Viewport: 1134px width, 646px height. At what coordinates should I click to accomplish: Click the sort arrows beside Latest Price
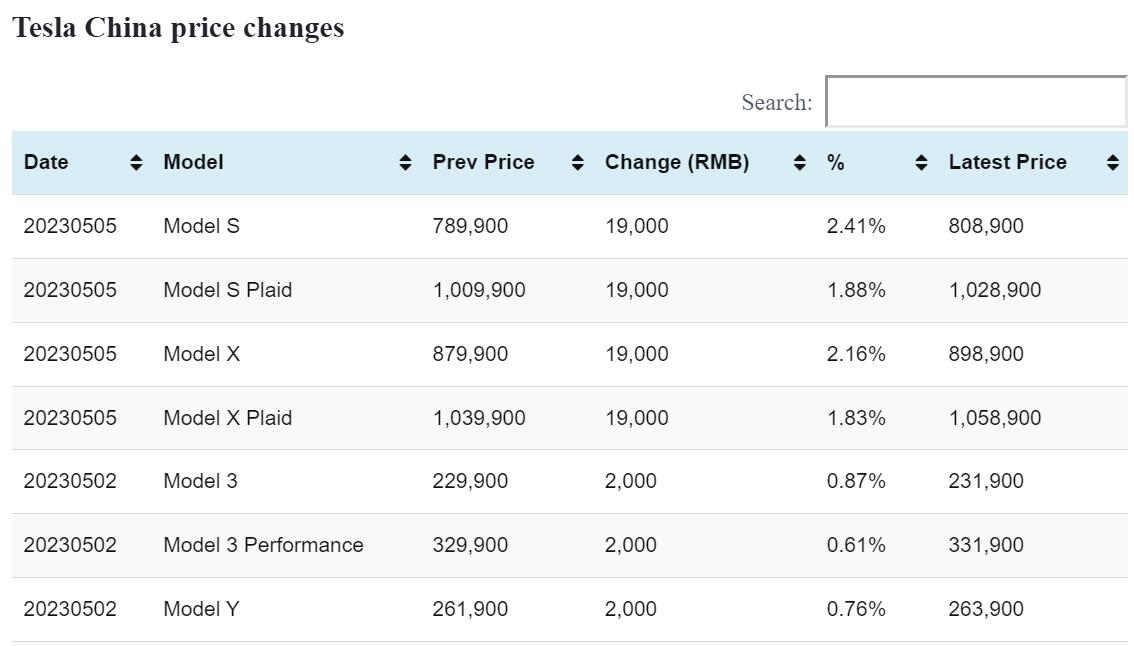tap(1112, 163)
